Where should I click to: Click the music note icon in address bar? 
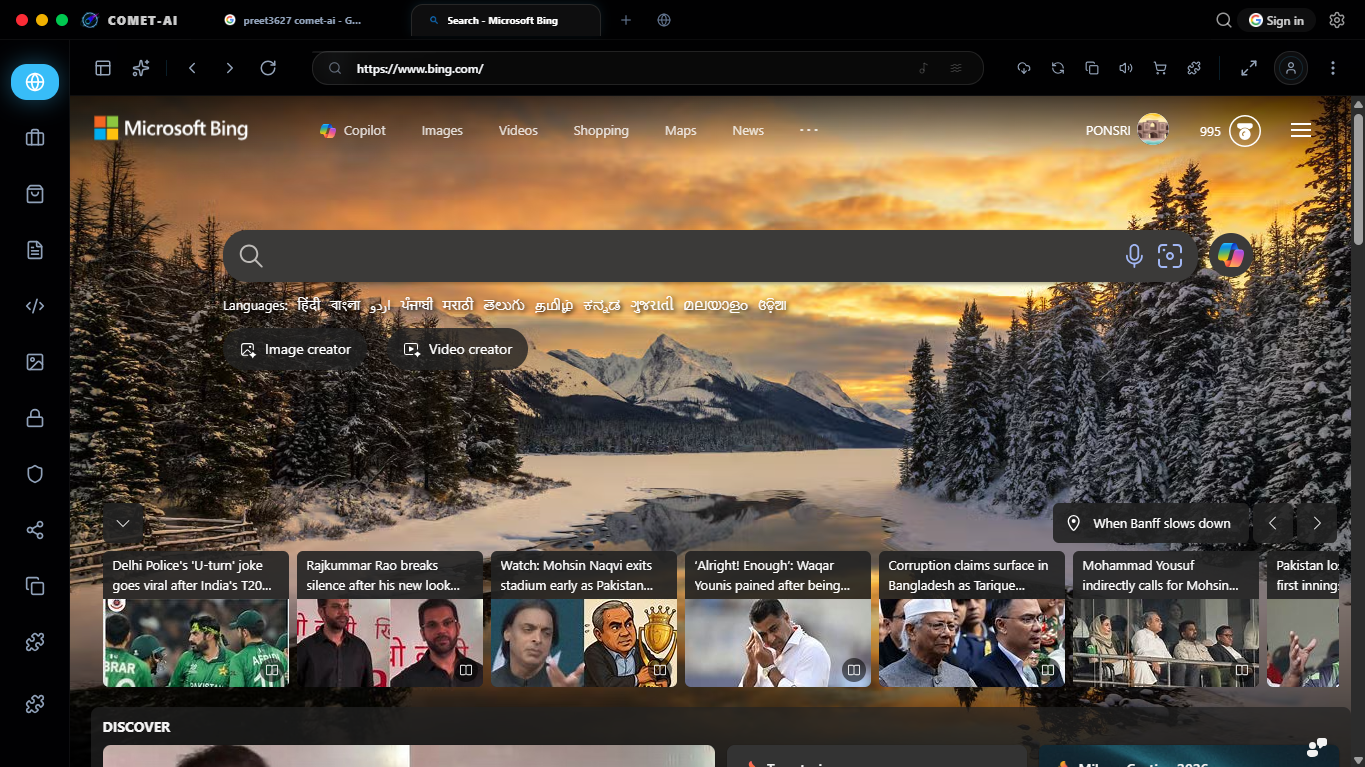point(924,68)
